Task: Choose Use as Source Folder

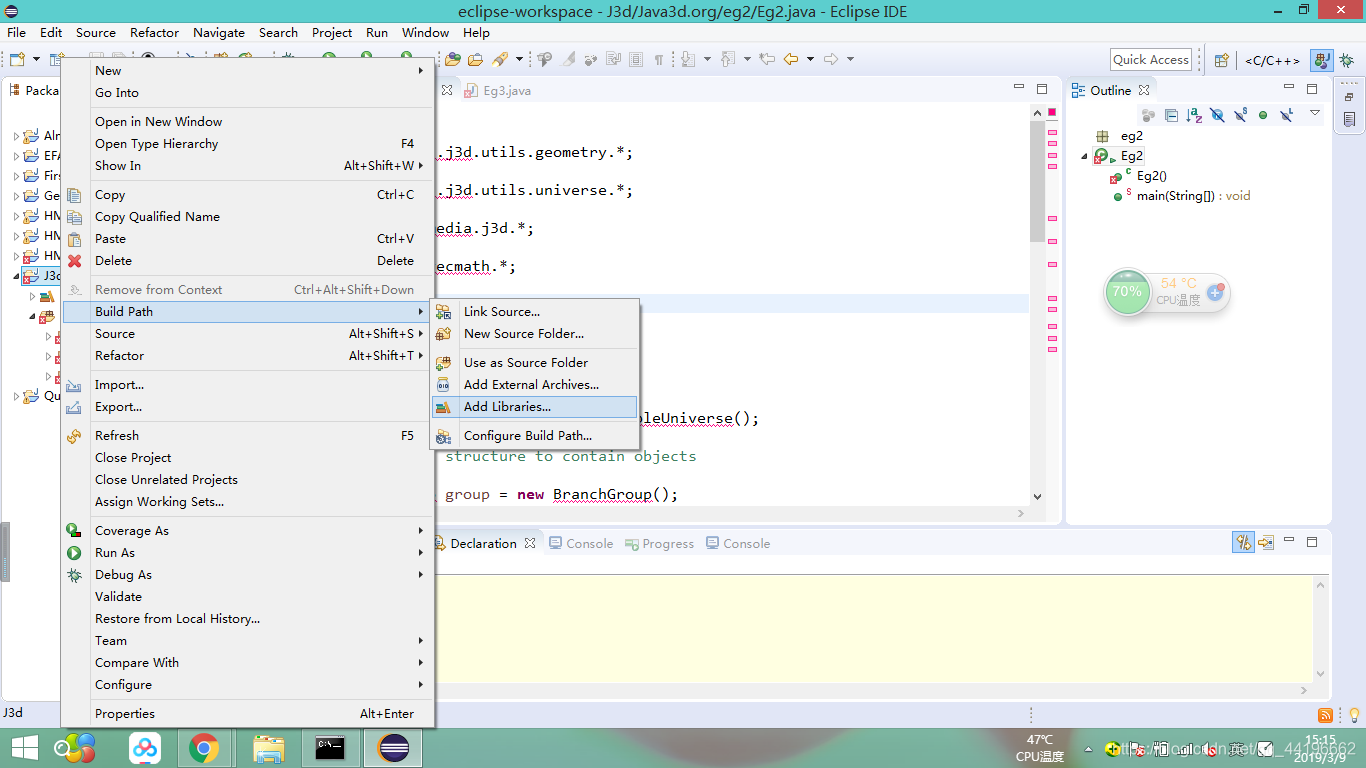Action: (534, 363)
